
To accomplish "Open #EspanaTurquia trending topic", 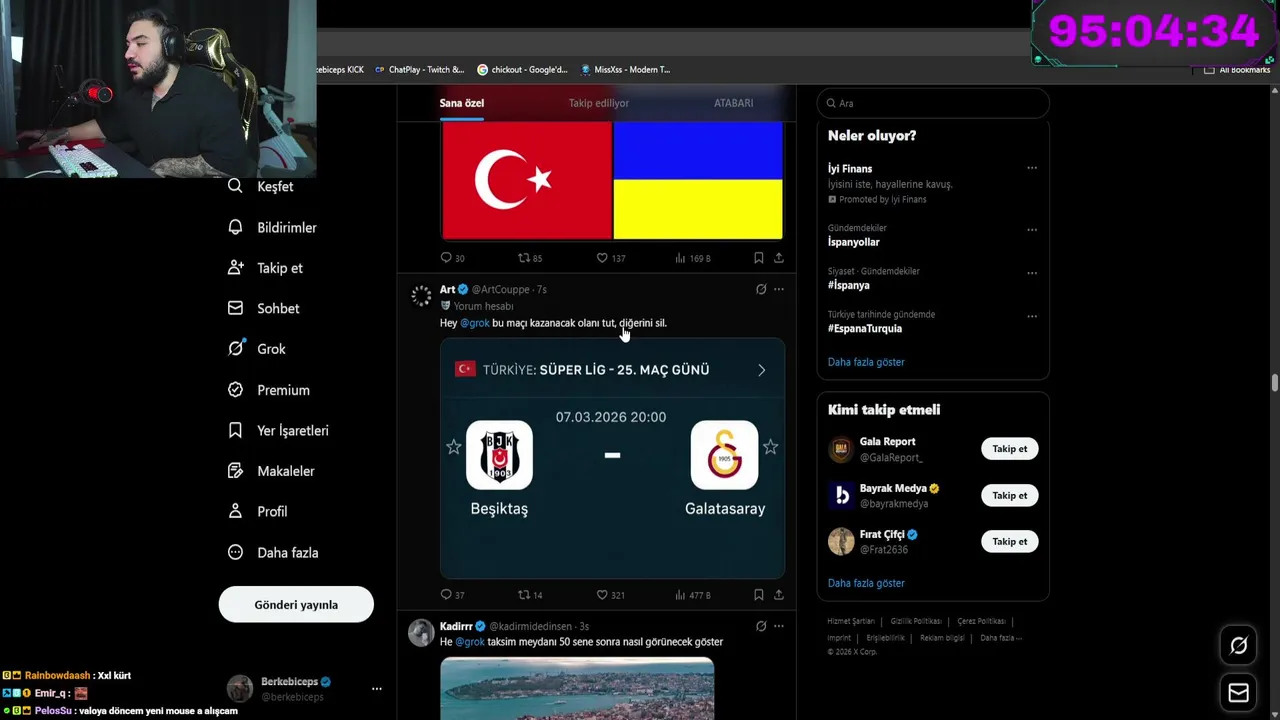I will click(865, 328).
